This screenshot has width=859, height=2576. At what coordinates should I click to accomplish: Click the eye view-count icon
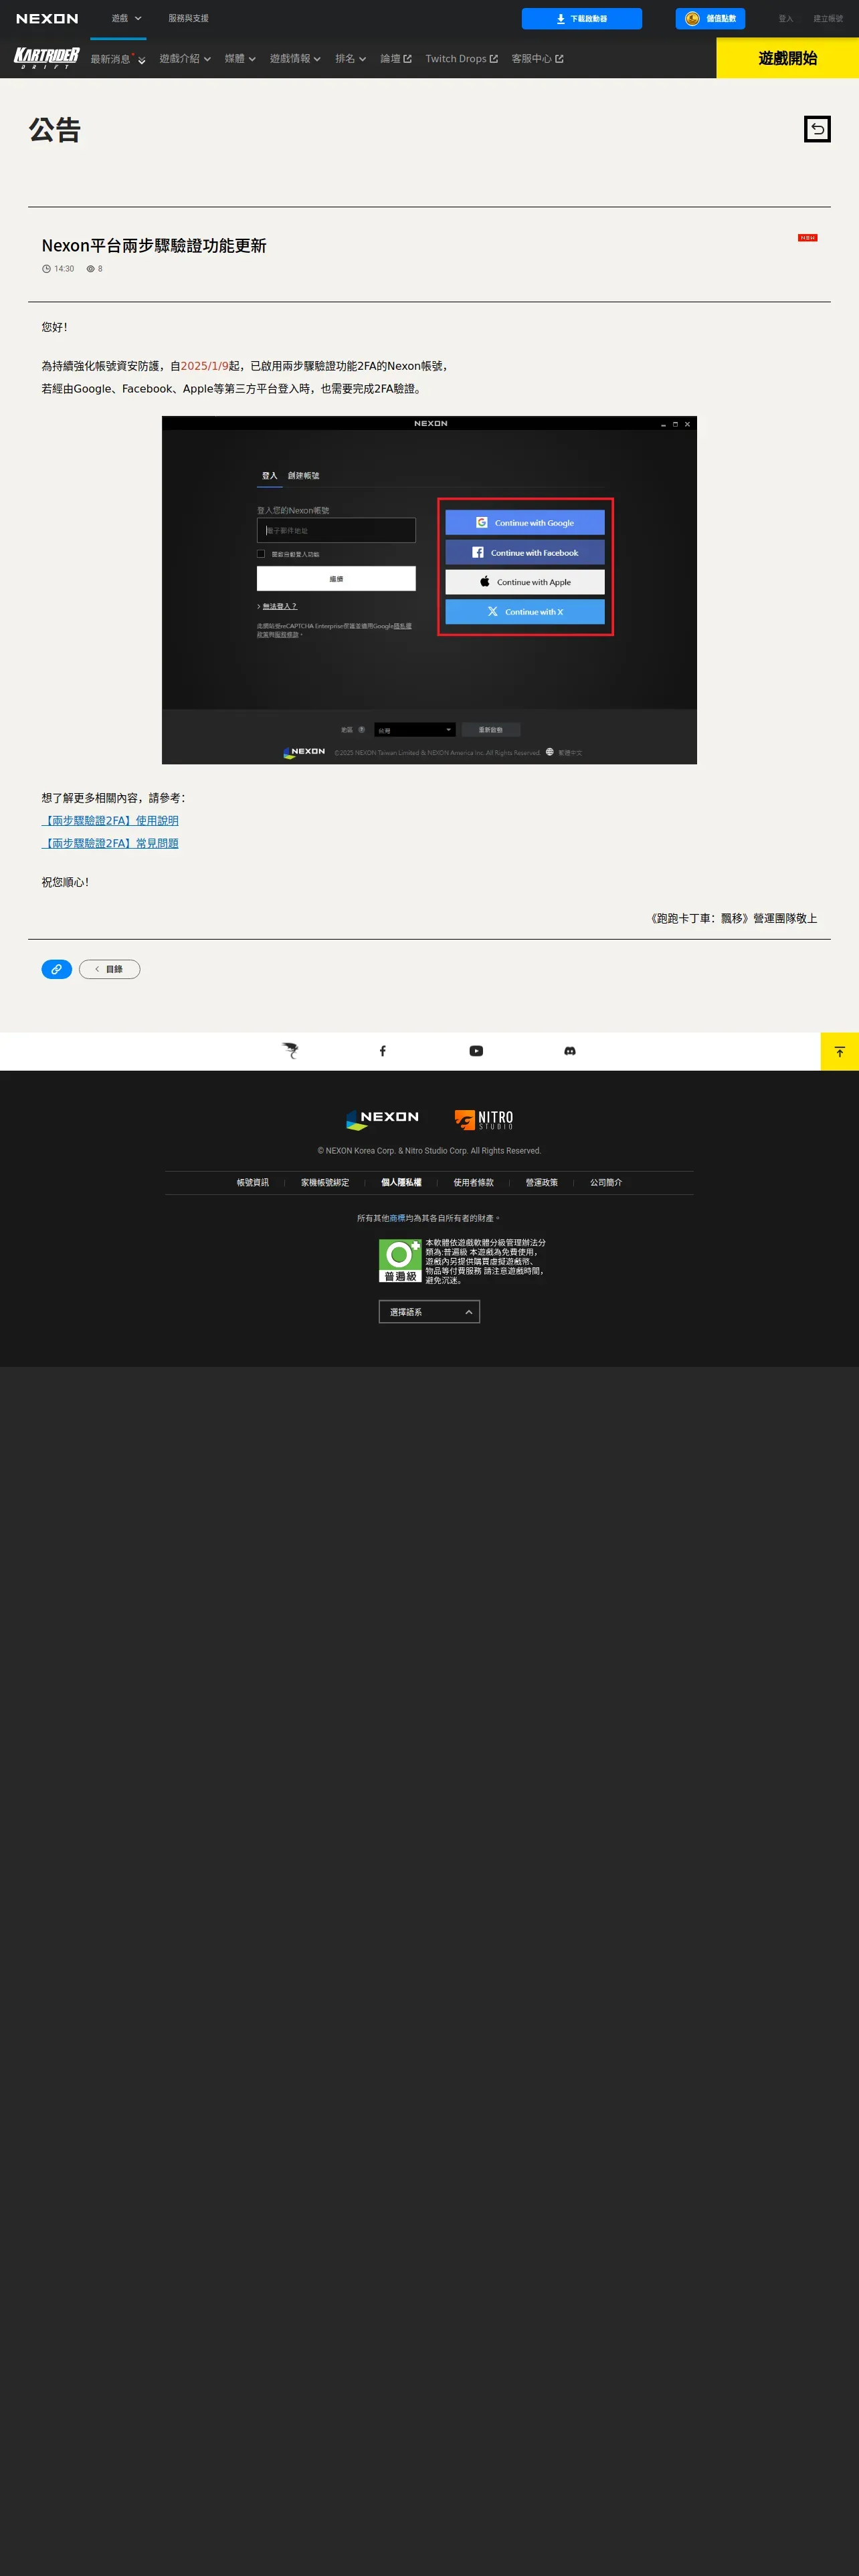[90, 269]
